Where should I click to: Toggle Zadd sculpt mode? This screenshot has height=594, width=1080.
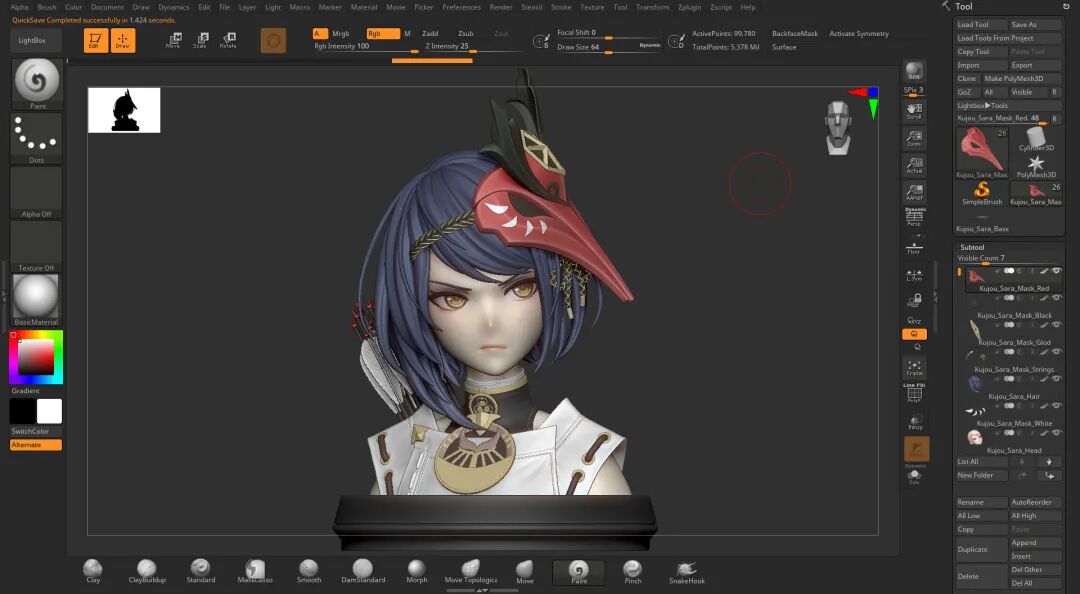click(430, 33)
